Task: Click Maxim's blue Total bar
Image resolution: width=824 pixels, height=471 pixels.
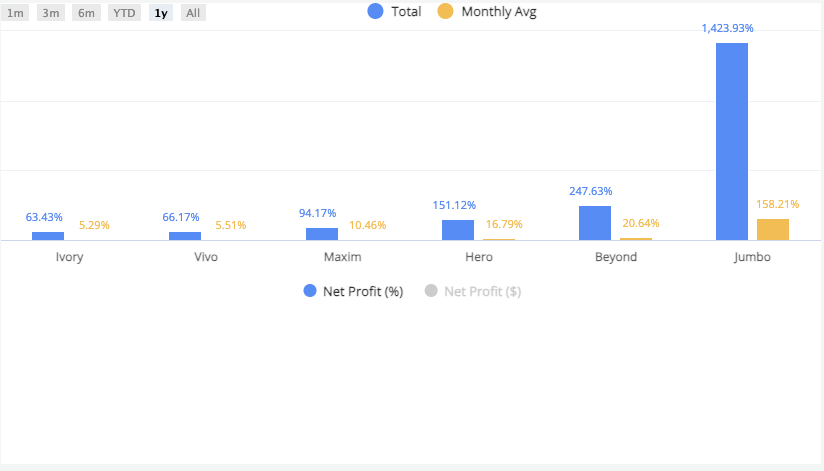Action: coord(322,234)
